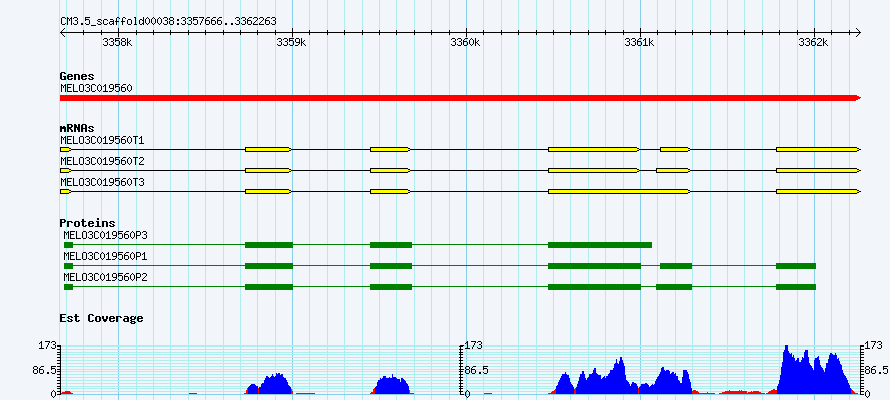This screenshot has width=890, height=400.
Task: Click the short fifth CDS block of MELO3C019560P2
Action: [674, 287]
